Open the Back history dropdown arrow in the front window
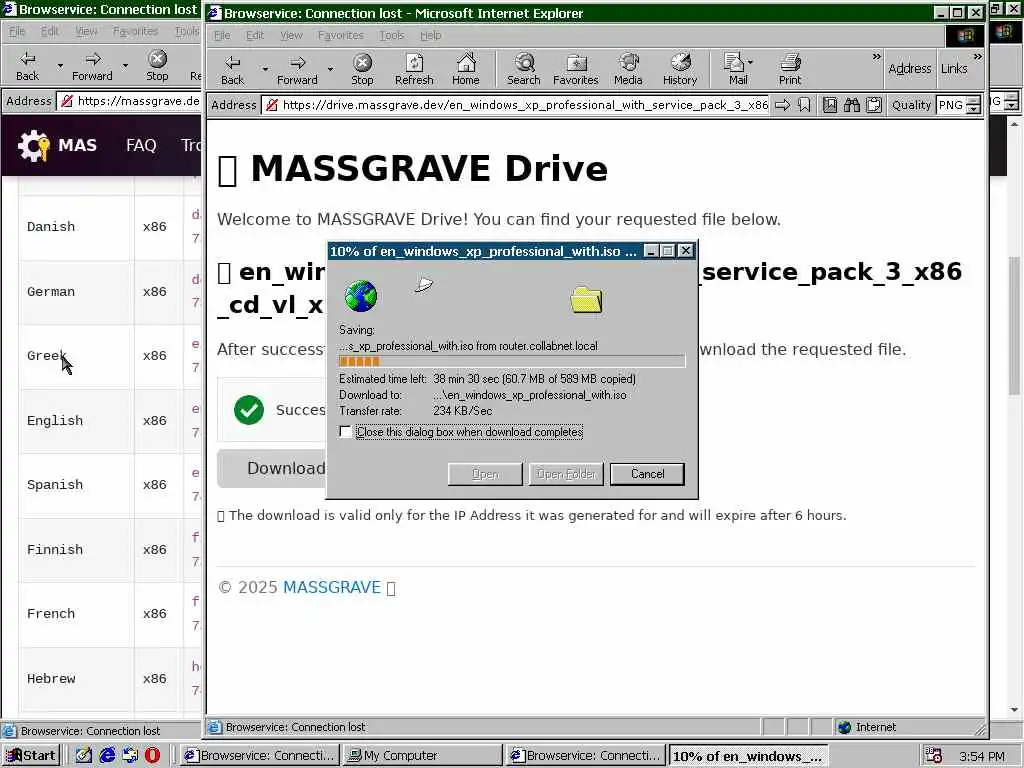 [264, 69]
